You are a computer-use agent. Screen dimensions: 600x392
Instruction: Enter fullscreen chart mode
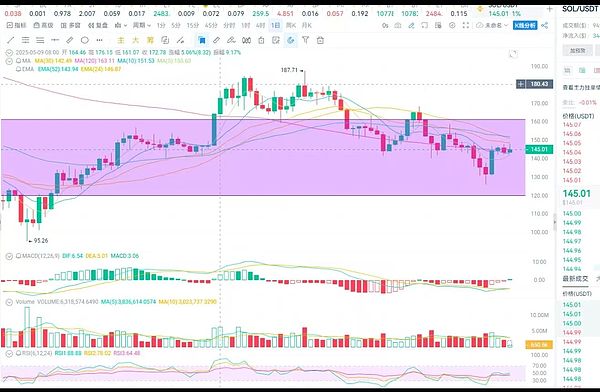[466, 25]
